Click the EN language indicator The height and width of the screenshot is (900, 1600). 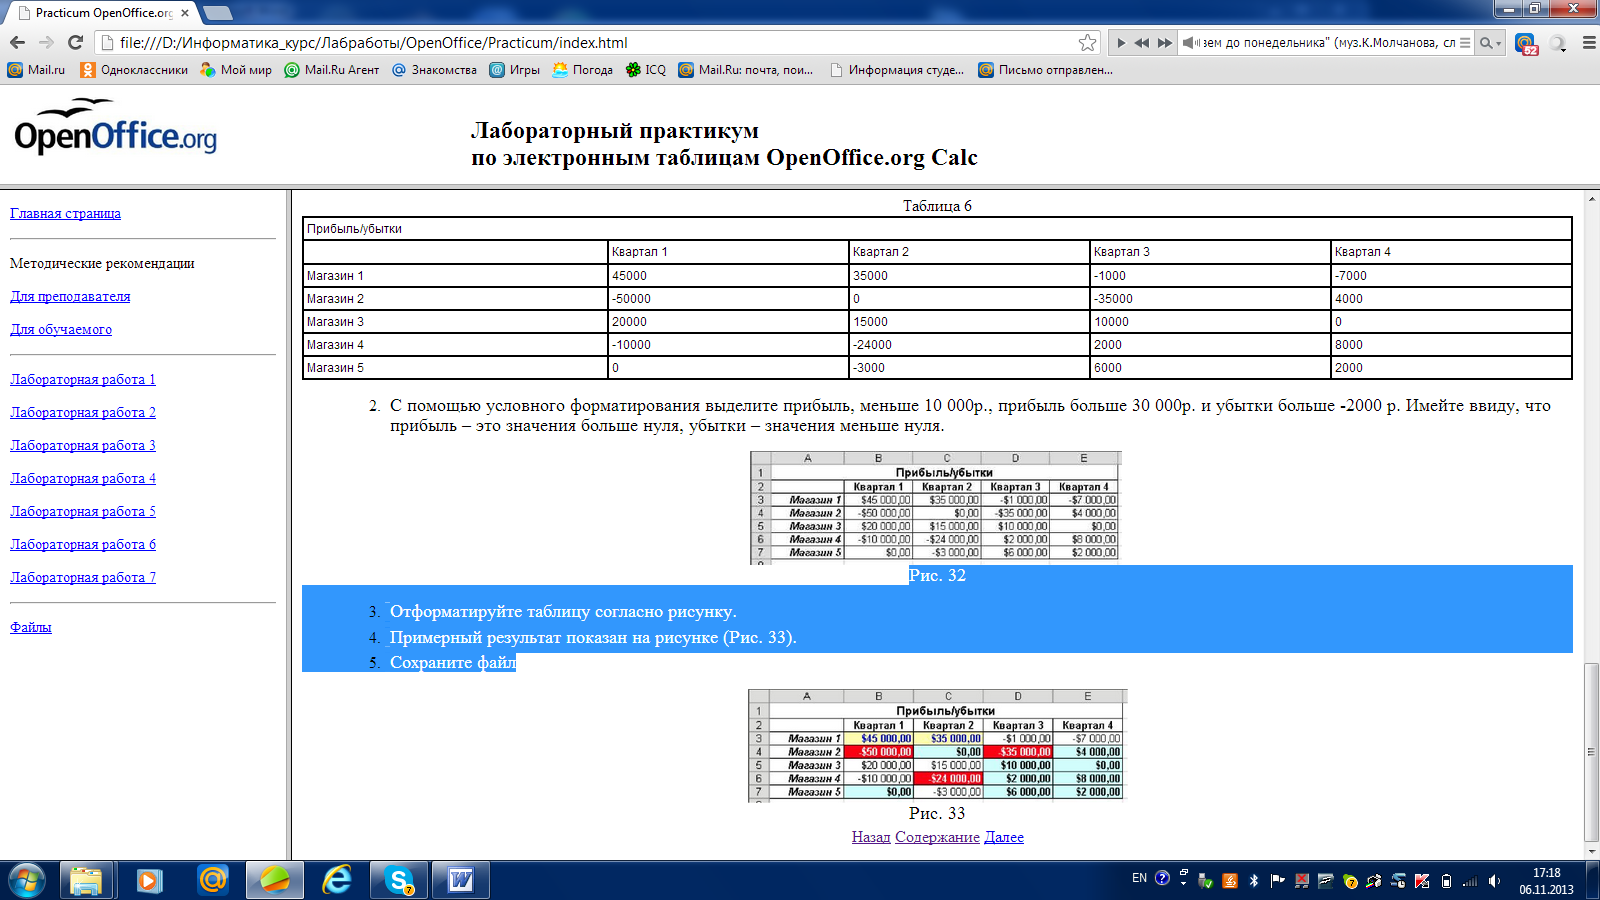(x=1139, y=878)
